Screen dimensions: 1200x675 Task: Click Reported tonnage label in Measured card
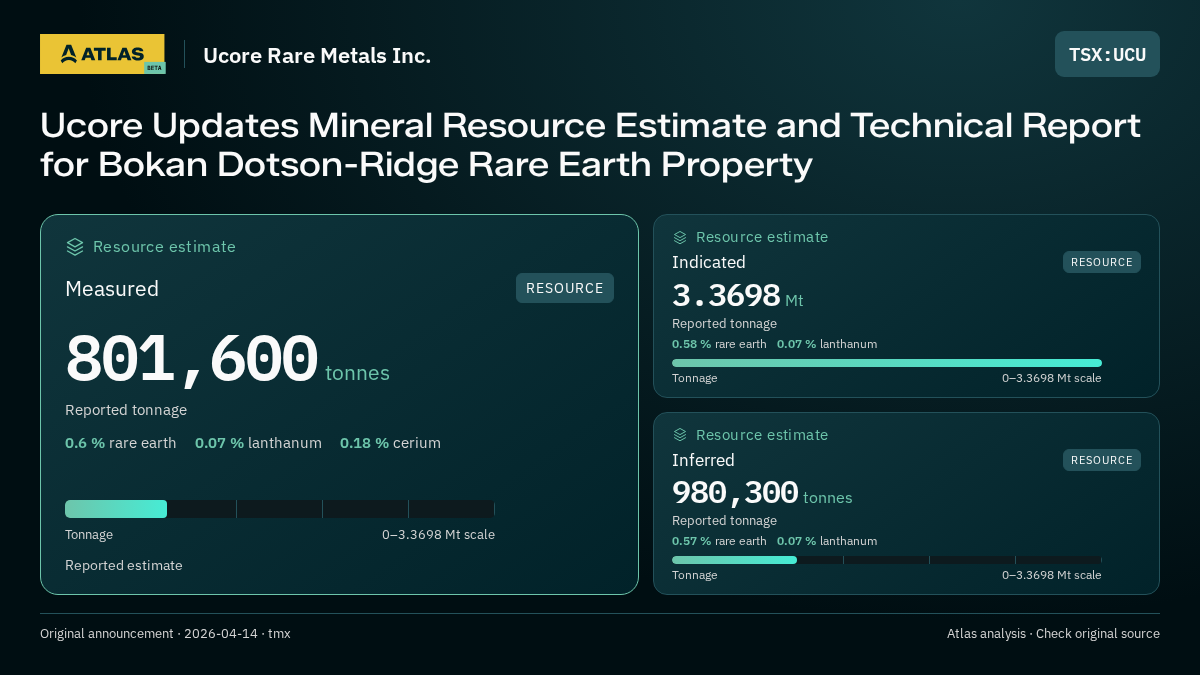coord(126,410)
